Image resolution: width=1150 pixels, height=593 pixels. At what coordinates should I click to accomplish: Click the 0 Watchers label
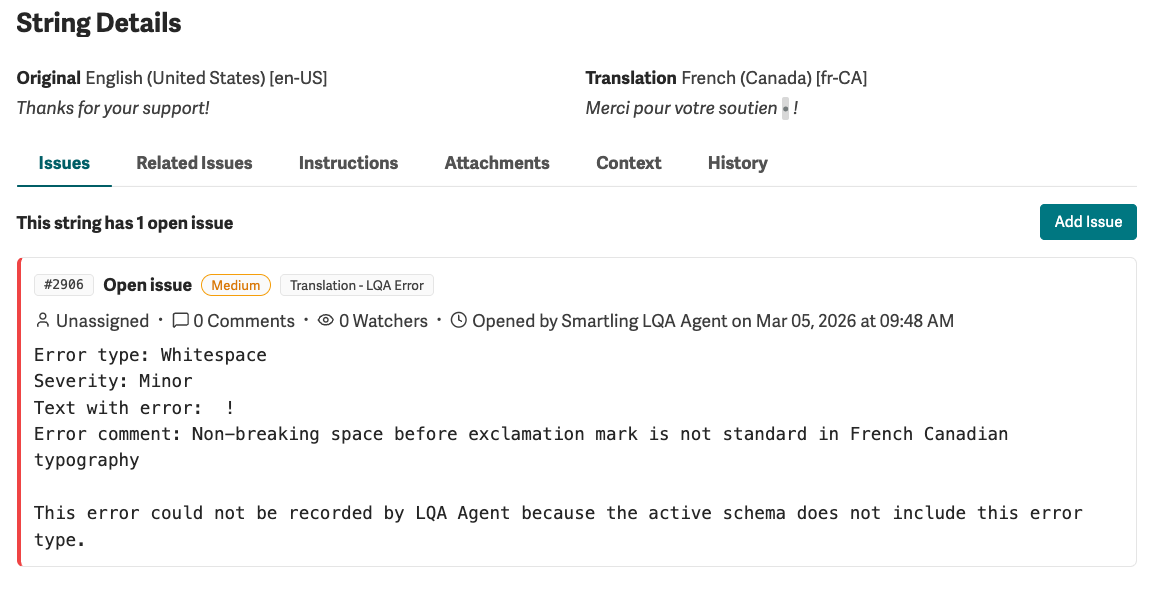[384, 320]
